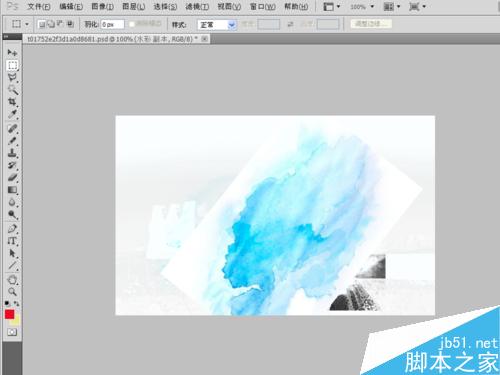Open the 图层(L) menu
500x375 pixels.
[x=133, y=7]
